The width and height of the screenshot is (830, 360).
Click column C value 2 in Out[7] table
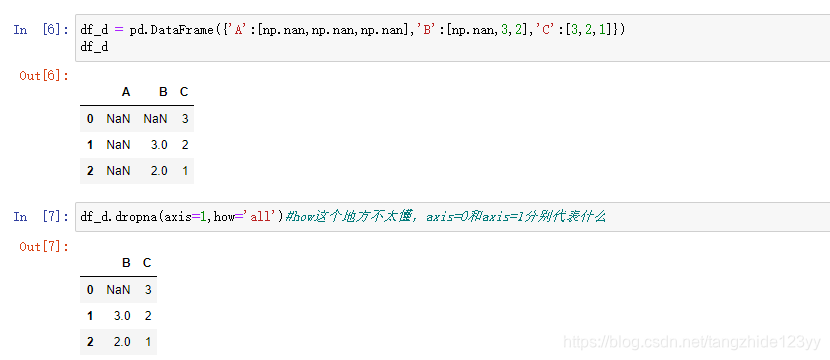[x=148, y=316]
